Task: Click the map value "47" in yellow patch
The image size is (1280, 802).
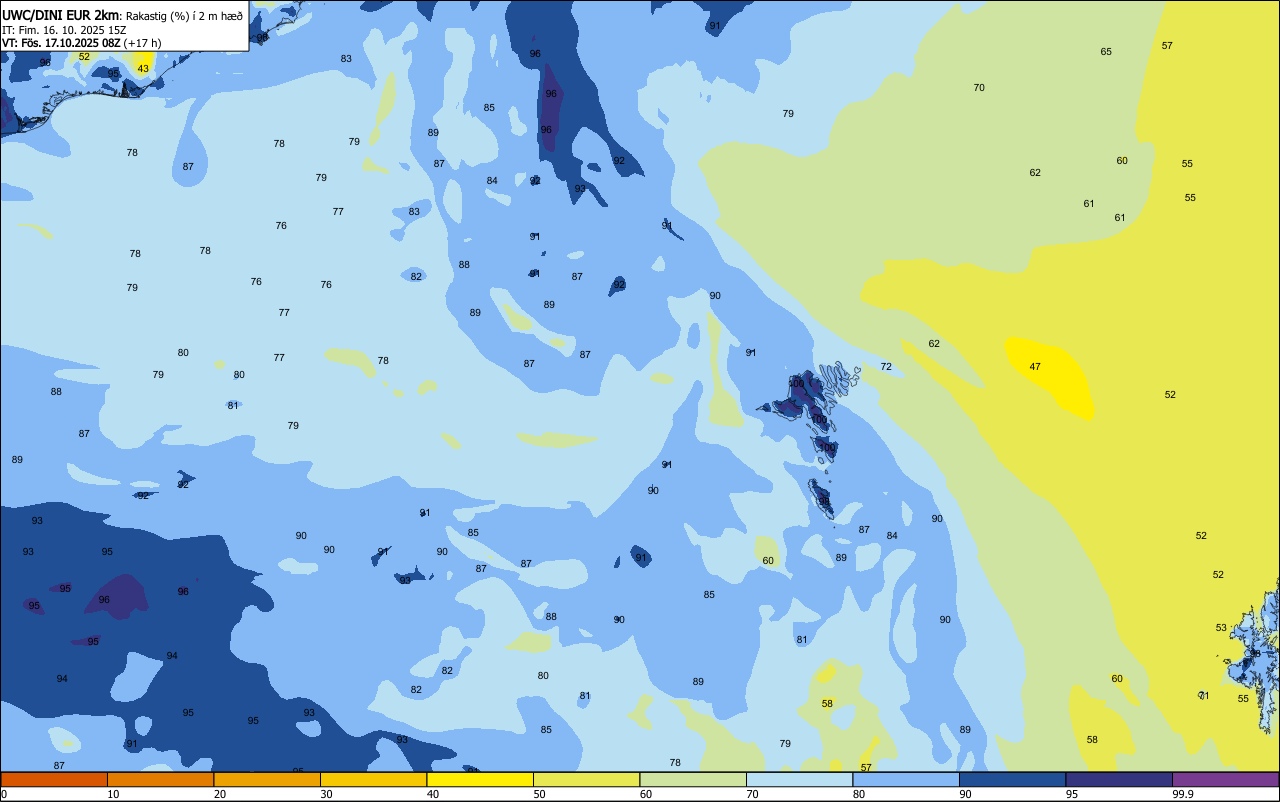Action: click(x=1035, y=367)
